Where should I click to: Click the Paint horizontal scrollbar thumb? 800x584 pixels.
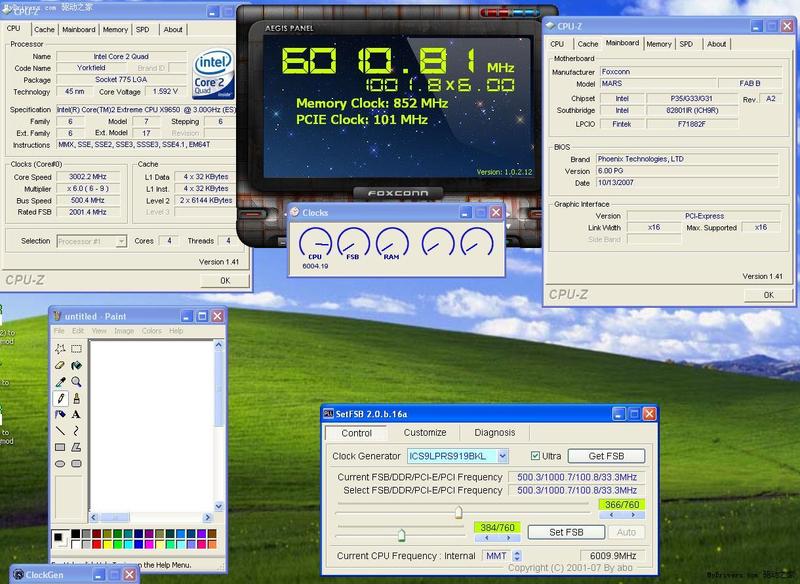point(114,518)
